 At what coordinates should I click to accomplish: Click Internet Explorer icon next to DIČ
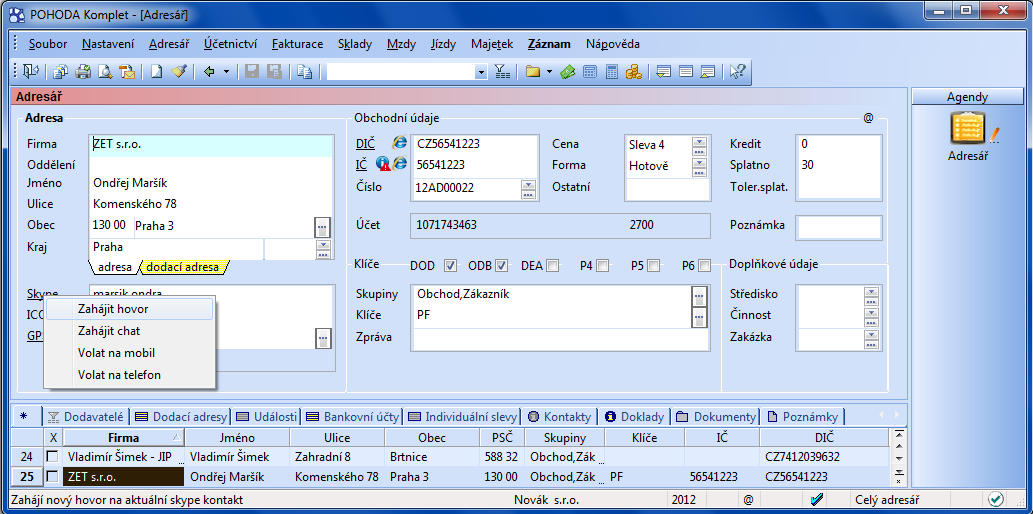coord(399,142)
